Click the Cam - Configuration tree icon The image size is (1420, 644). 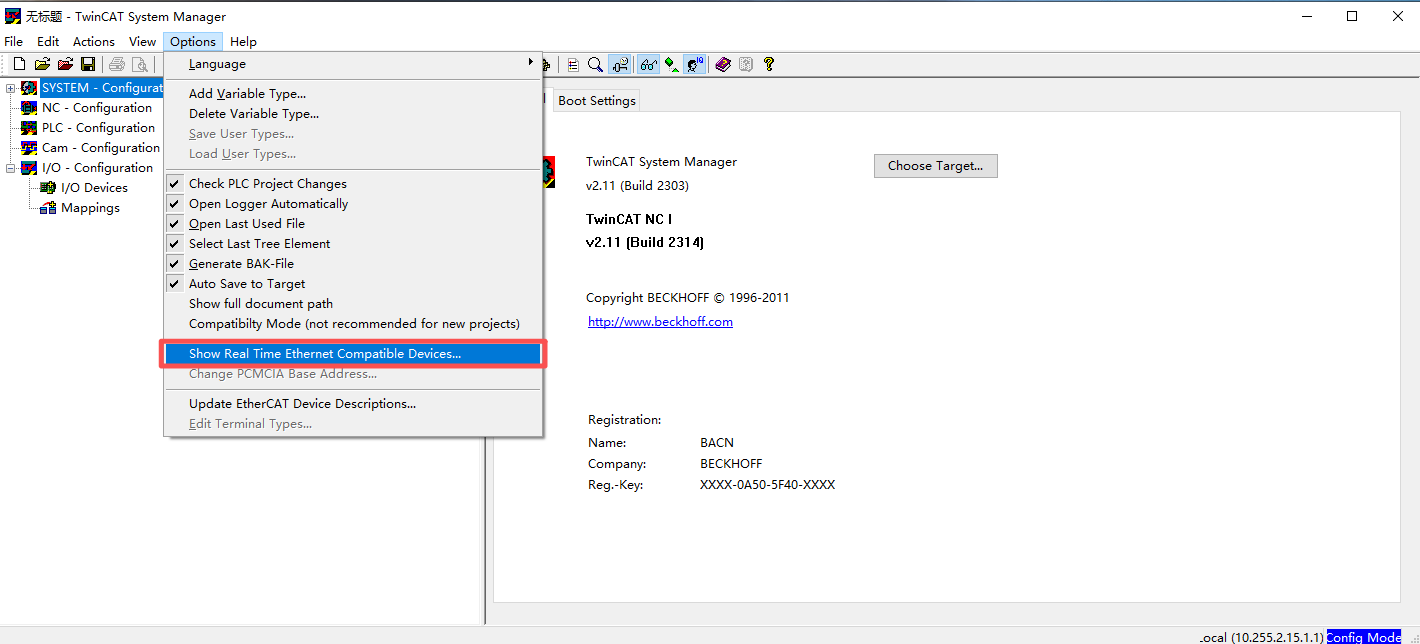[29, 148]
